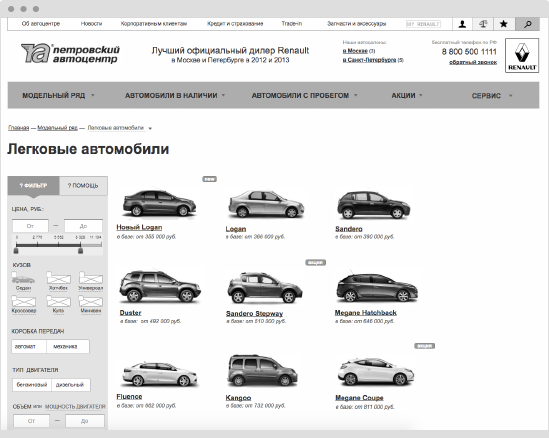
Task: Open Корпоративным клиентам menu item
Action: point(154,23)
